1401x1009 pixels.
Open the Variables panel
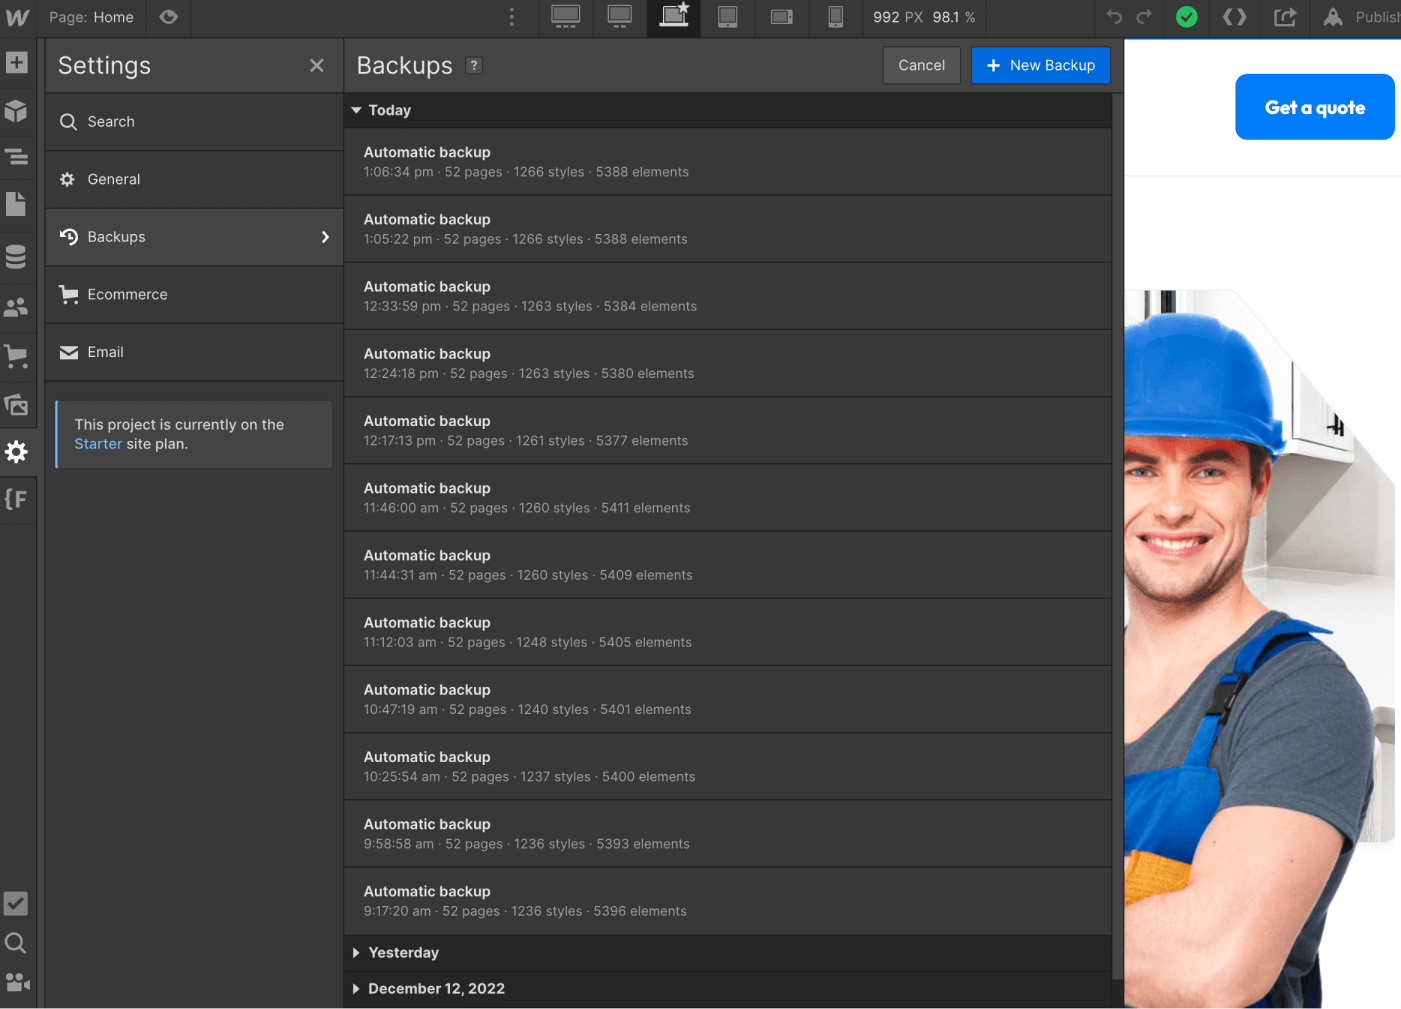(x=16, y=499)
